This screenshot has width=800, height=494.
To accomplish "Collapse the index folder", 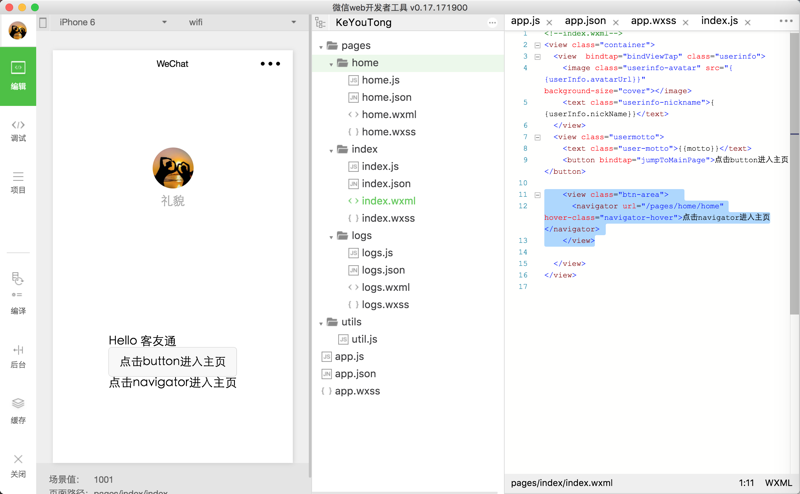I will tap(331, 151).
